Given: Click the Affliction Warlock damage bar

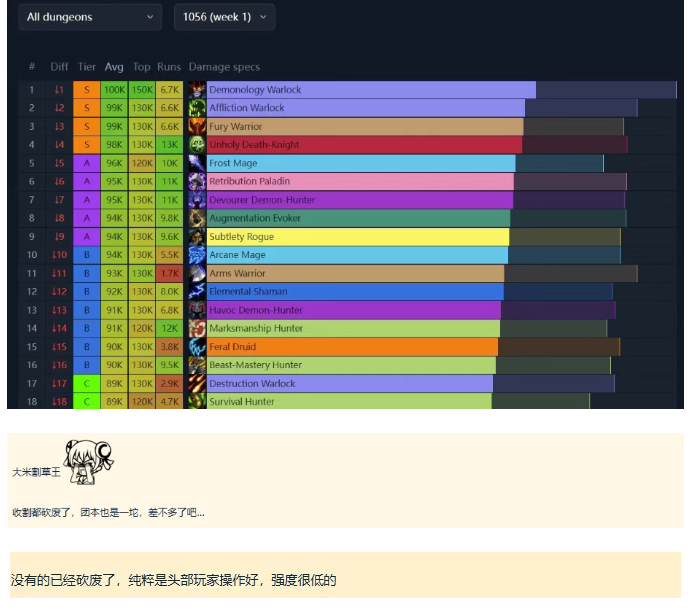Looking at the screenshot, I should click(366, 108).
